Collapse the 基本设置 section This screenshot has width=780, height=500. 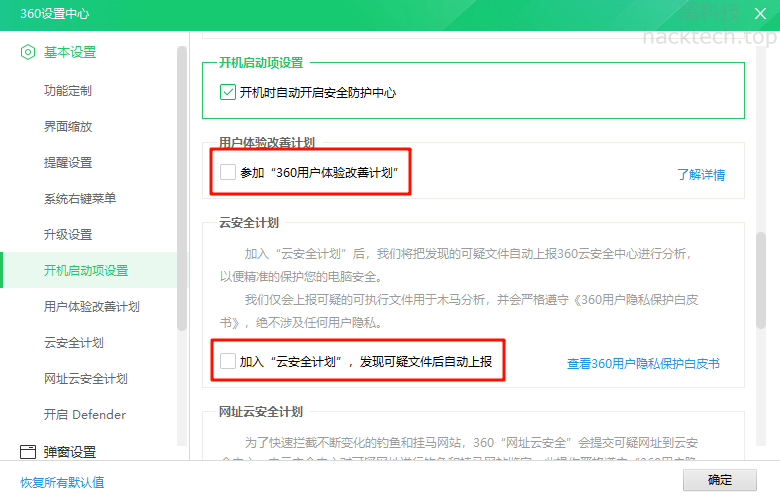coord(70,52)
